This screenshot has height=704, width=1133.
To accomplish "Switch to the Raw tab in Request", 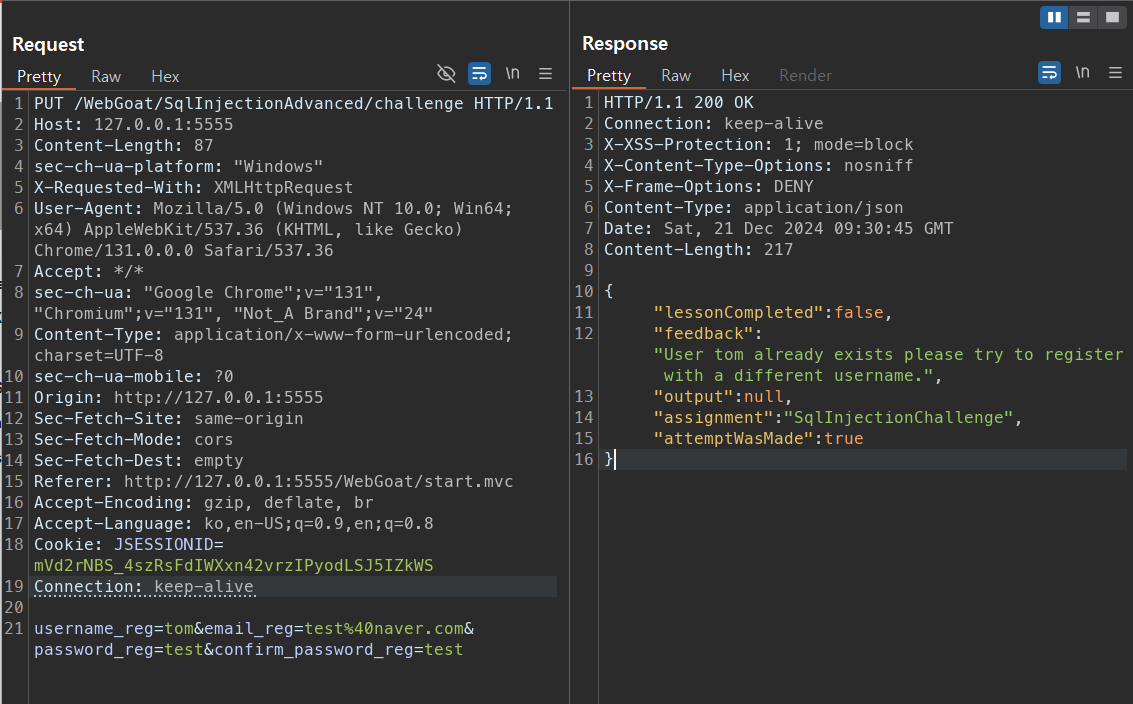I will pyautogui.click(x=106, y=76).
